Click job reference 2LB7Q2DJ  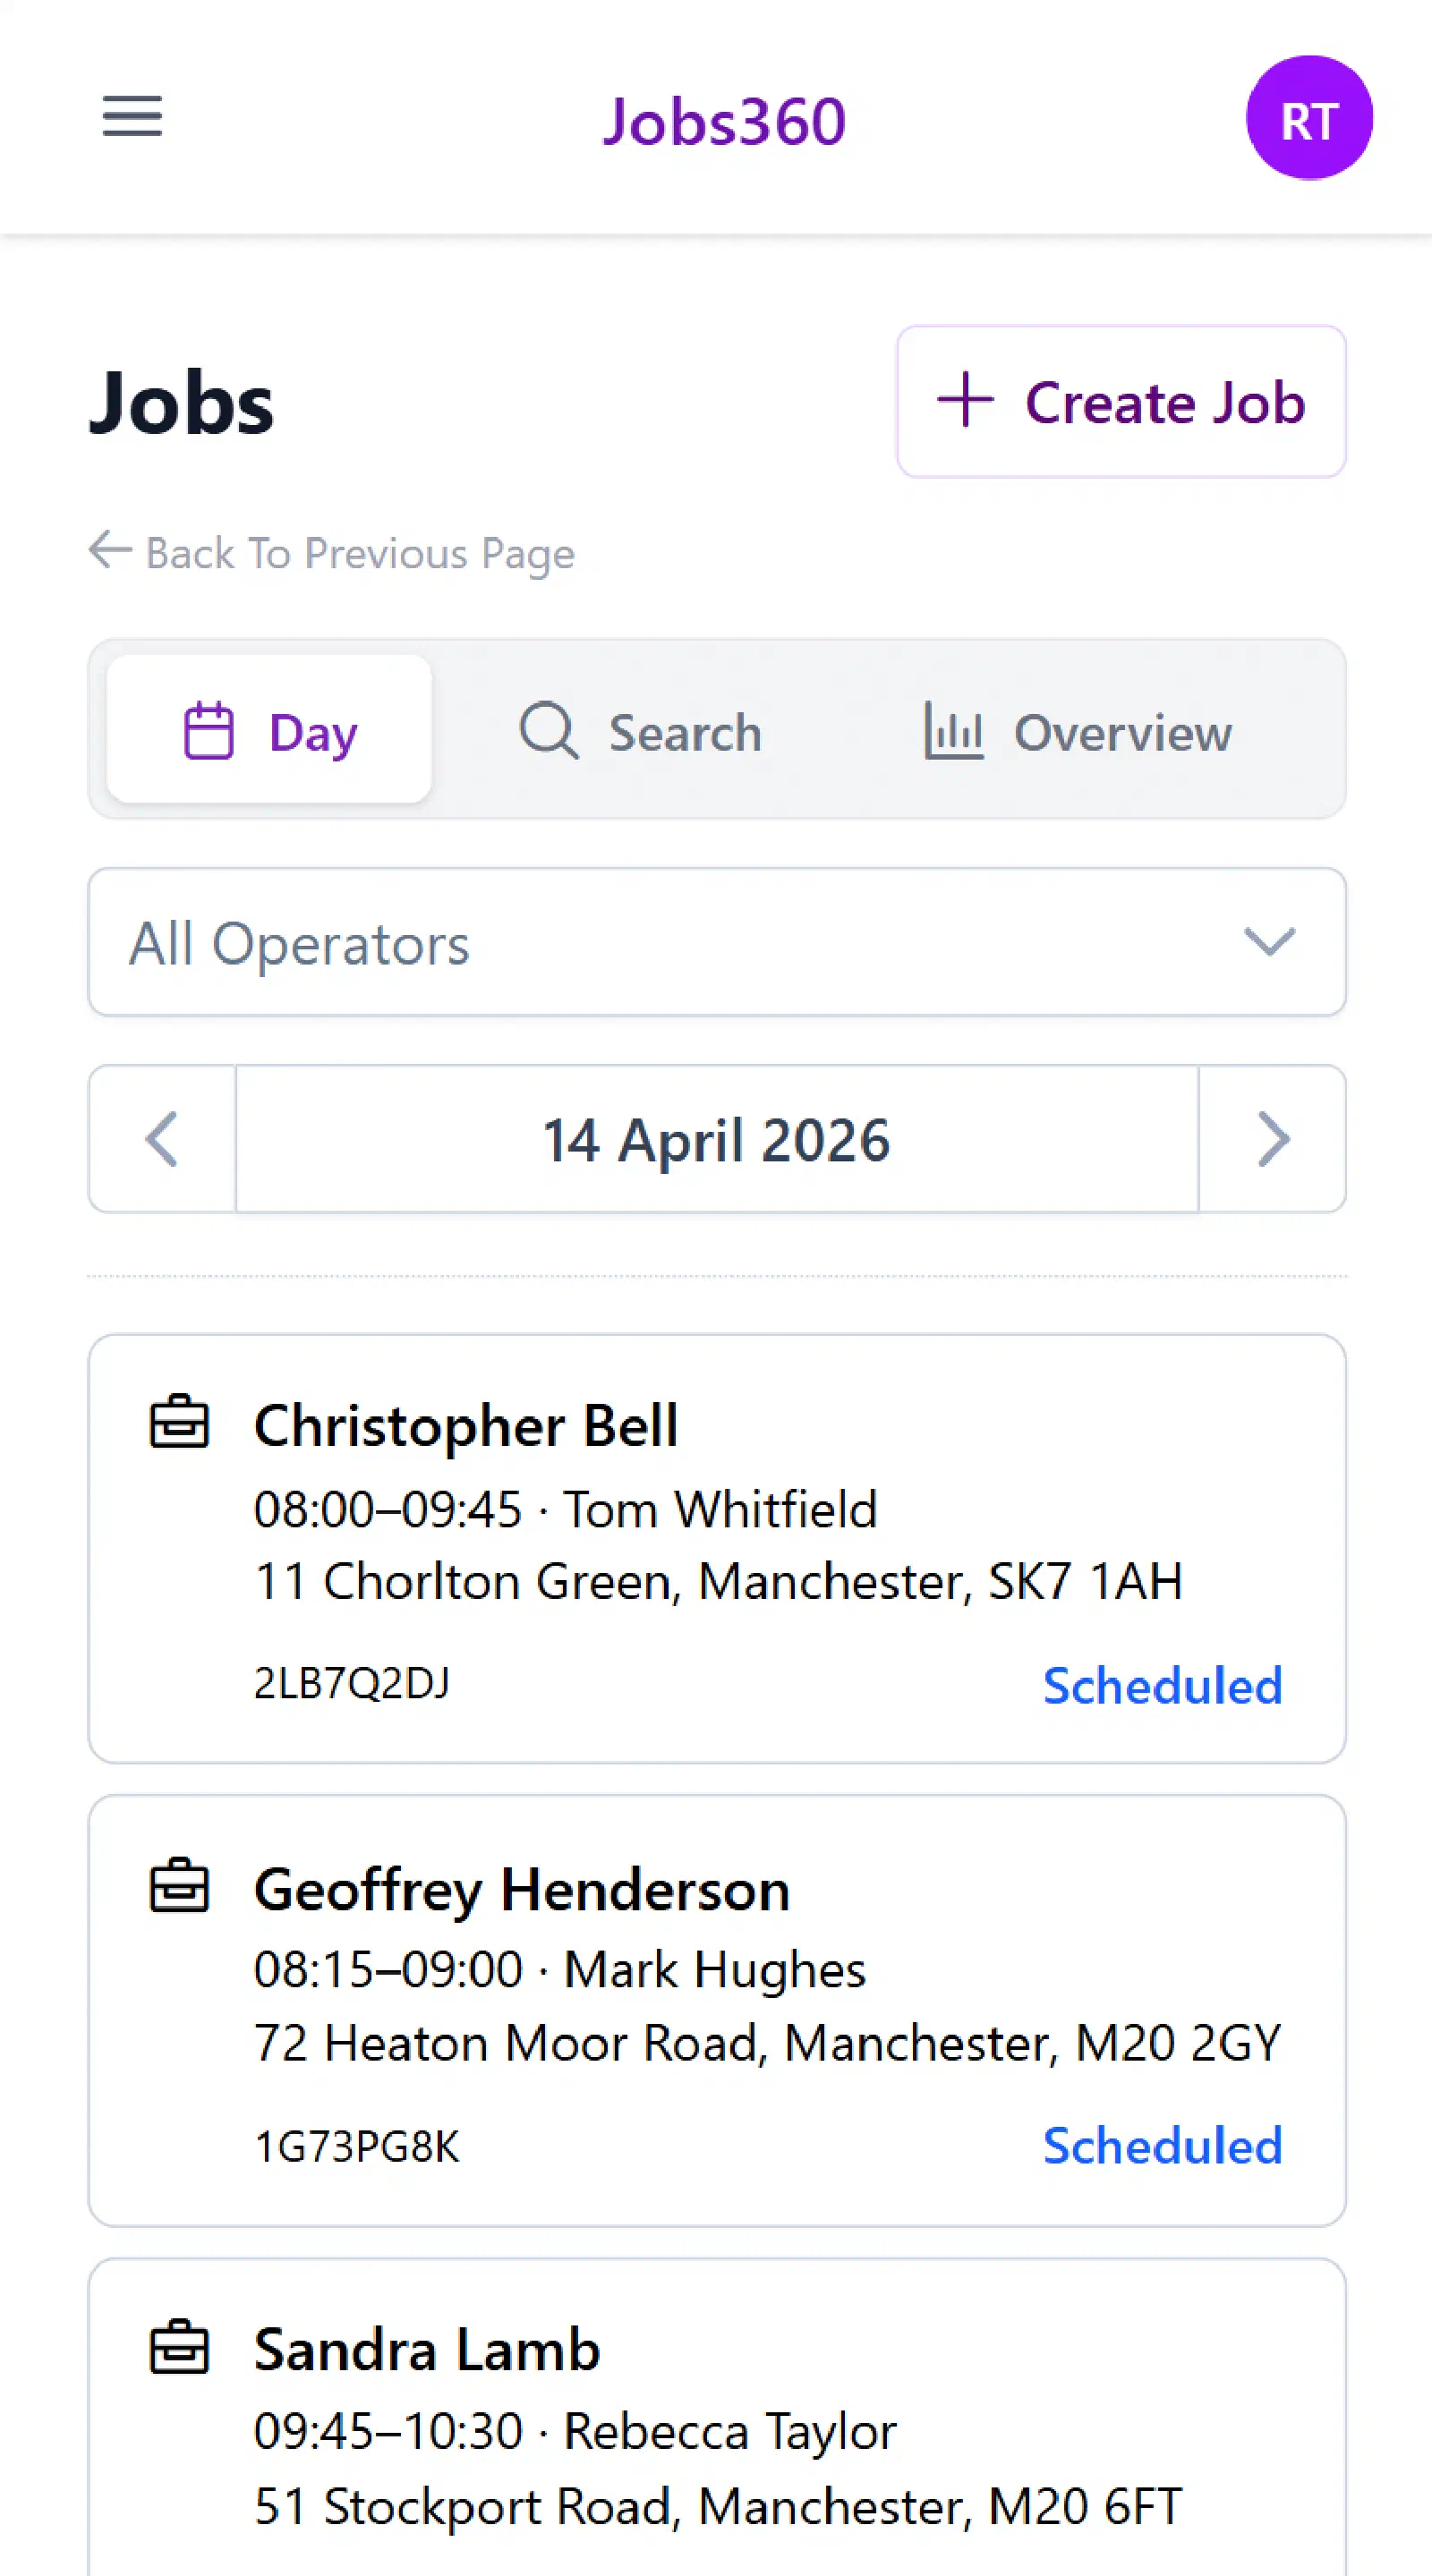[352, 1683]
